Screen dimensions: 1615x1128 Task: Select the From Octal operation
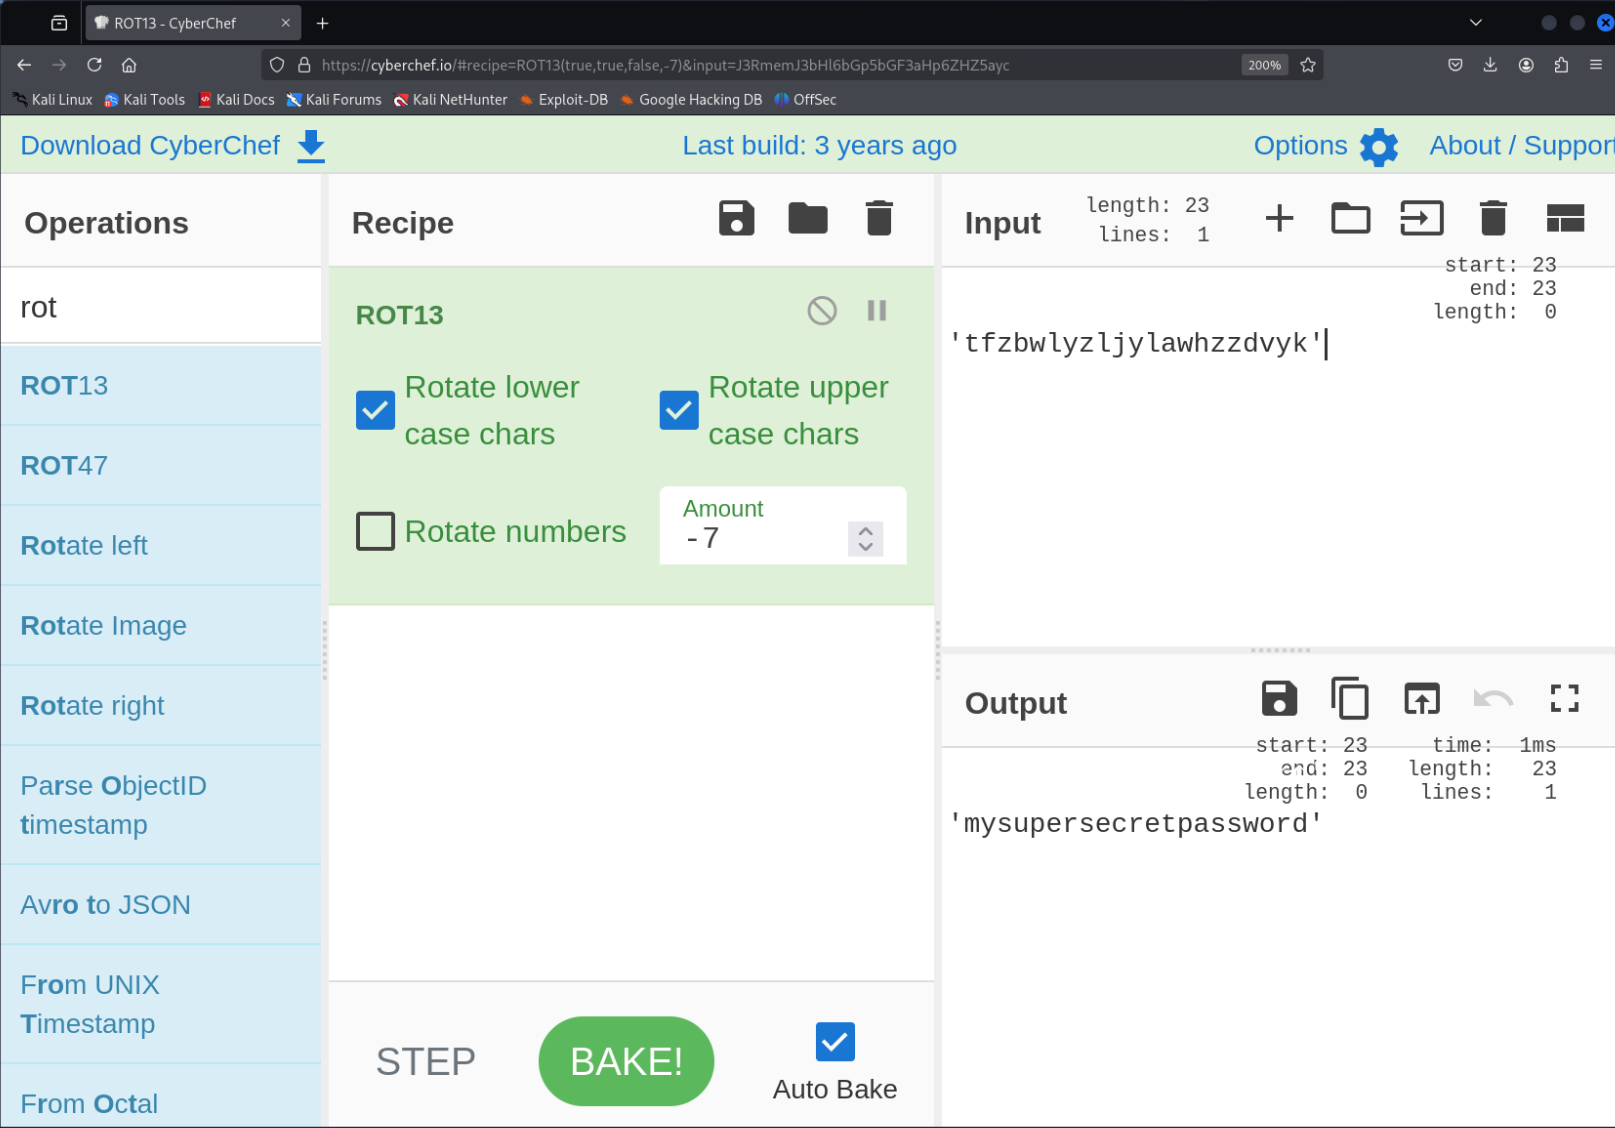tap(161, 1097)
